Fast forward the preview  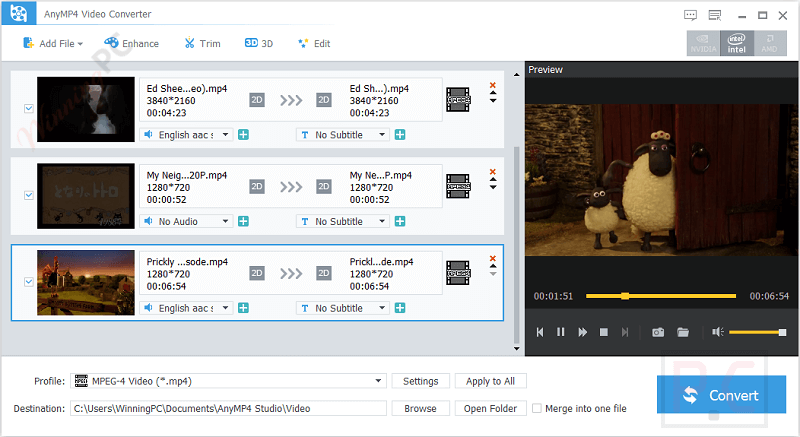point(582,332)
